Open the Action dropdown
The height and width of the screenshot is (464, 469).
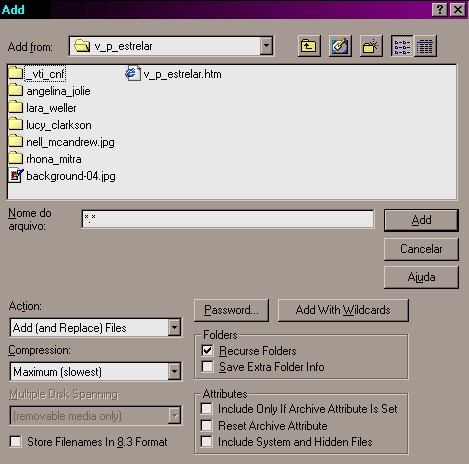[174, 328]
